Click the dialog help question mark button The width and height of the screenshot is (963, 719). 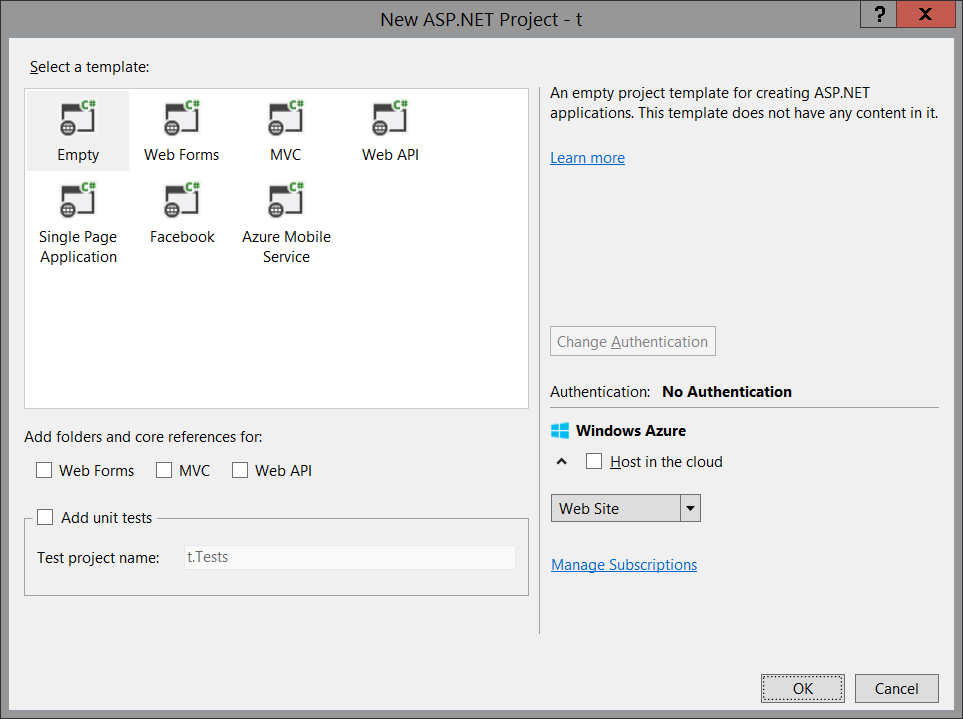(880, 15)
